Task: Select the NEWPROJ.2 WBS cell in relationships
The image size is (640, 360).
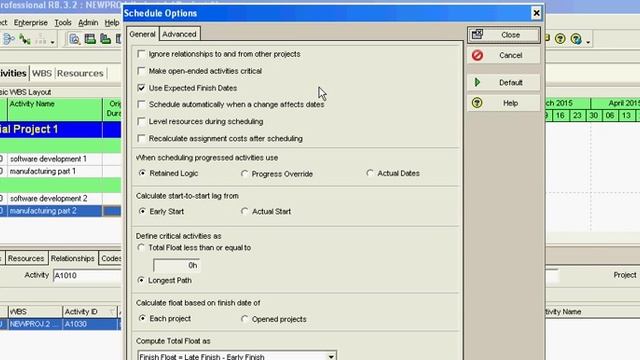Action: [34, 324]
